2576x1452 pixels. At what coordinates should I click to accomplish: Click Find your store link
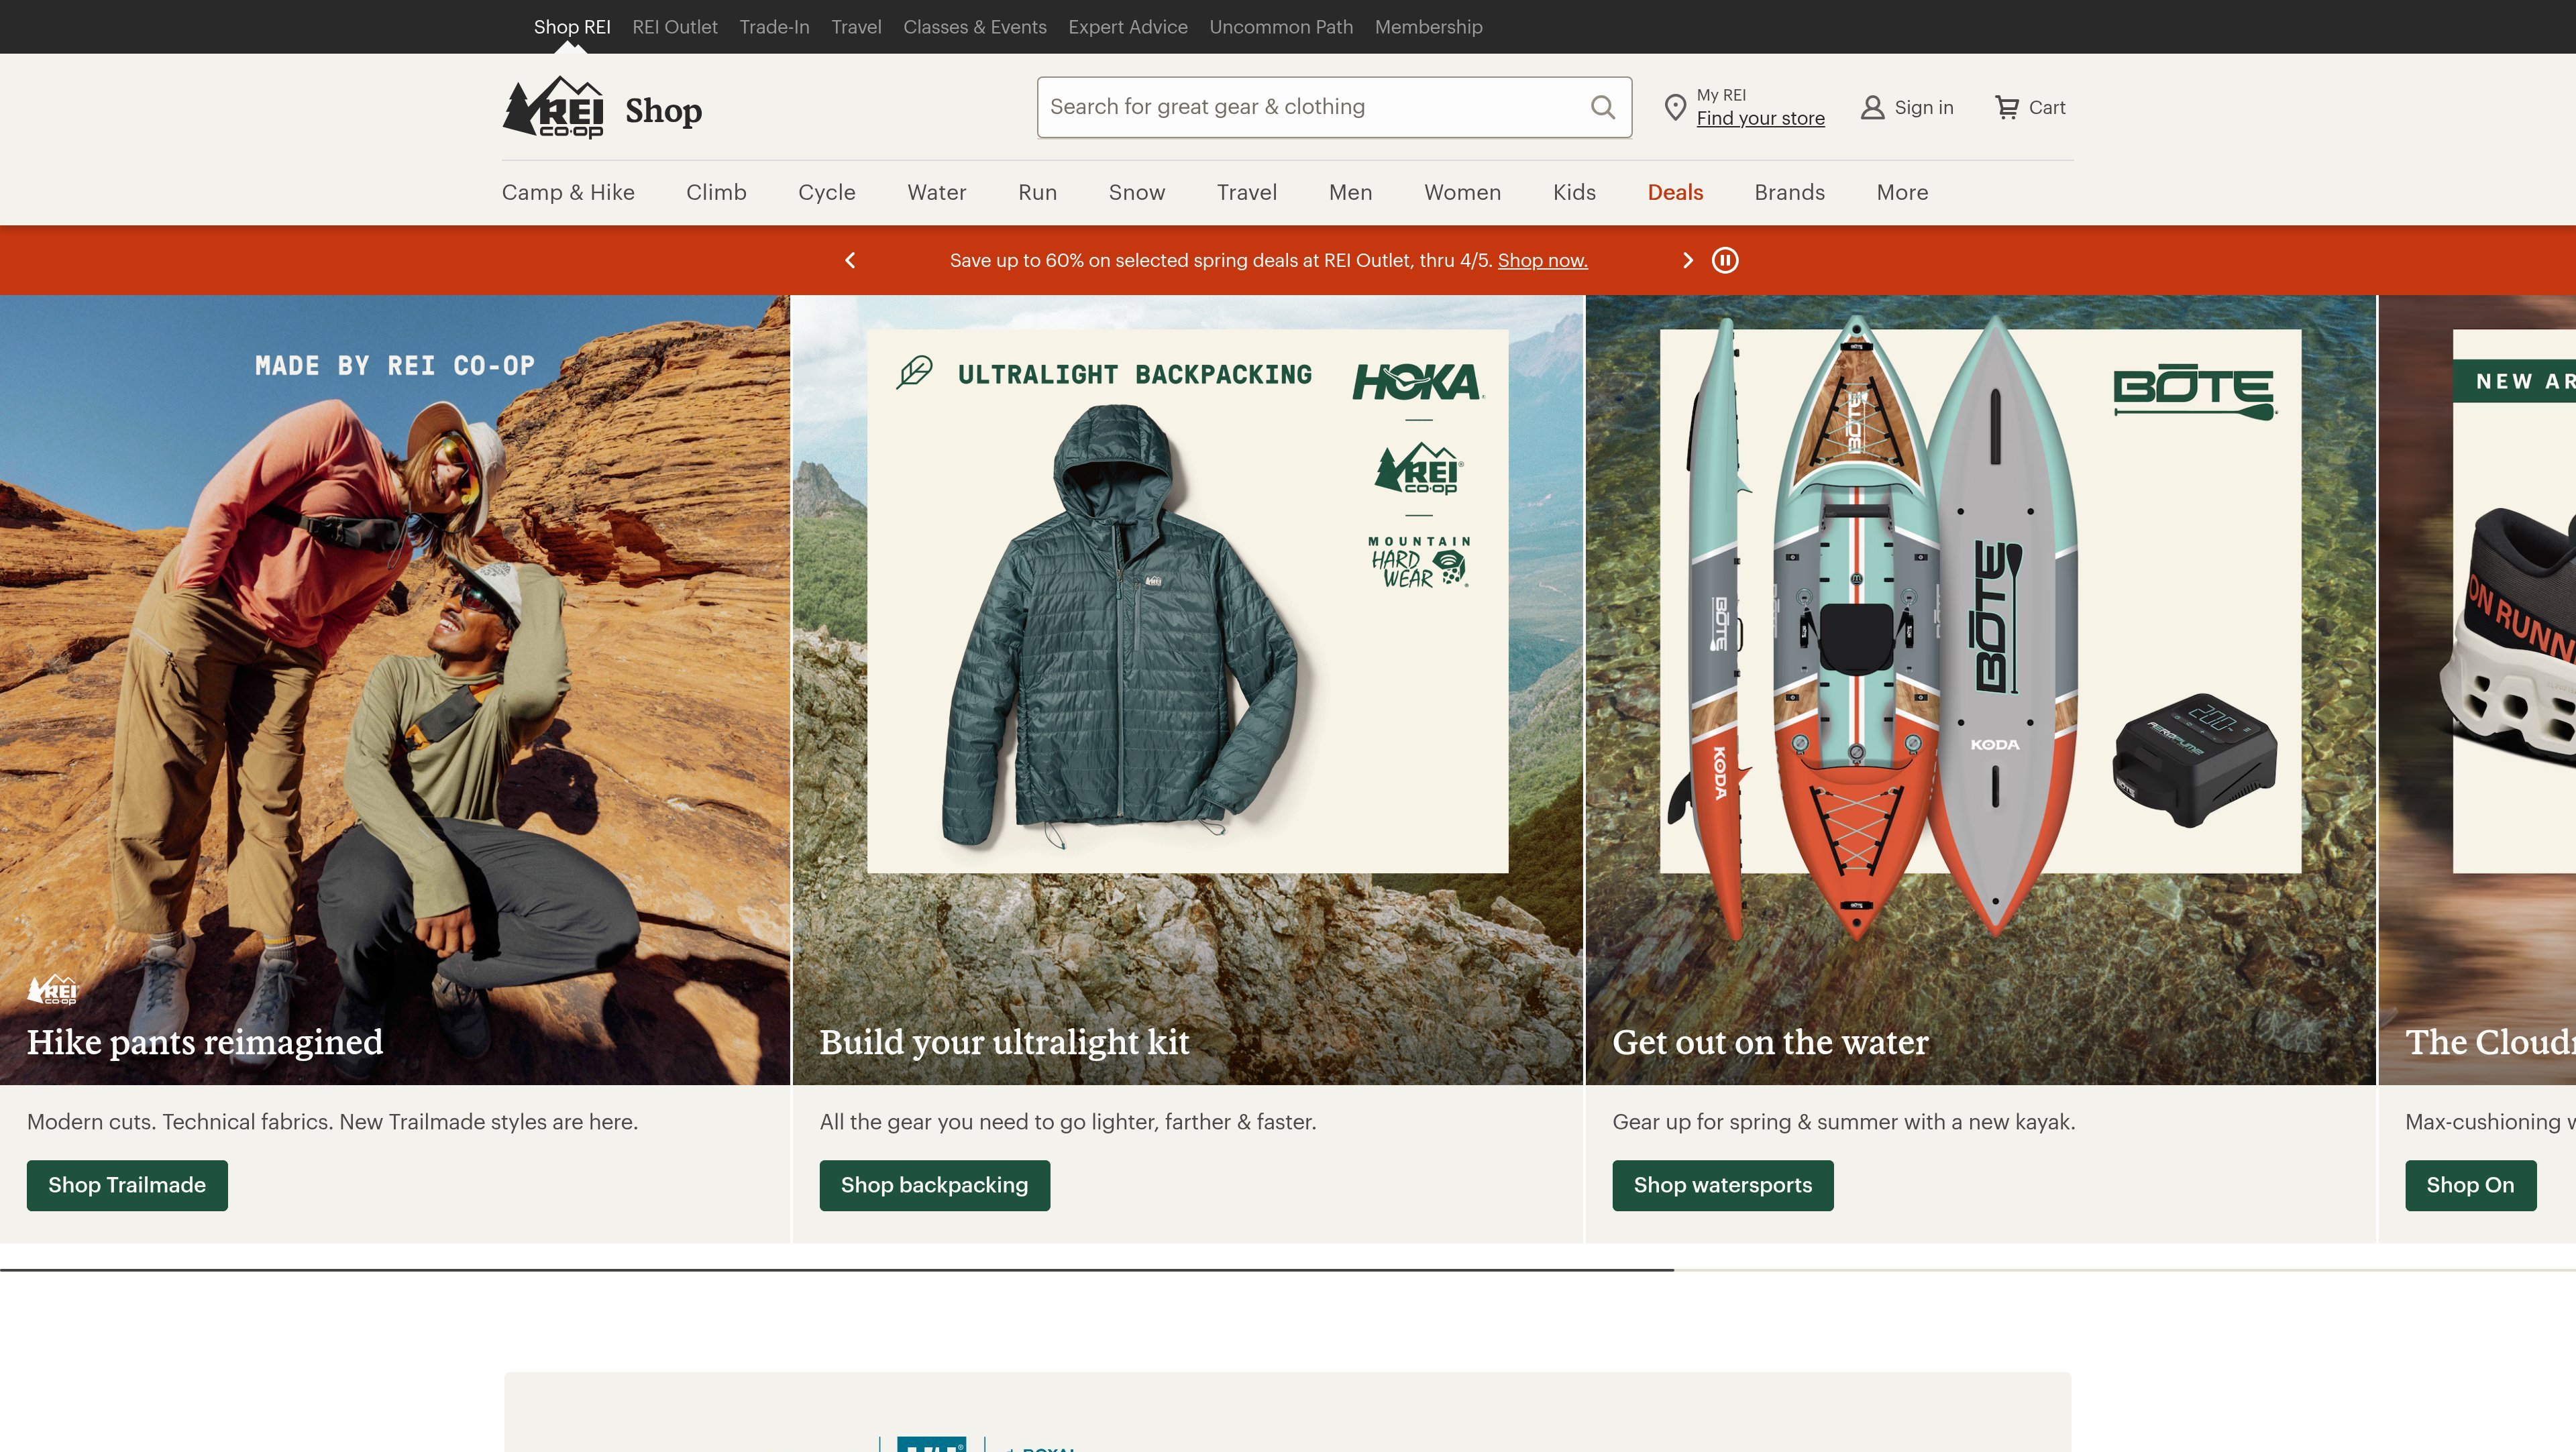(1760, 118)
